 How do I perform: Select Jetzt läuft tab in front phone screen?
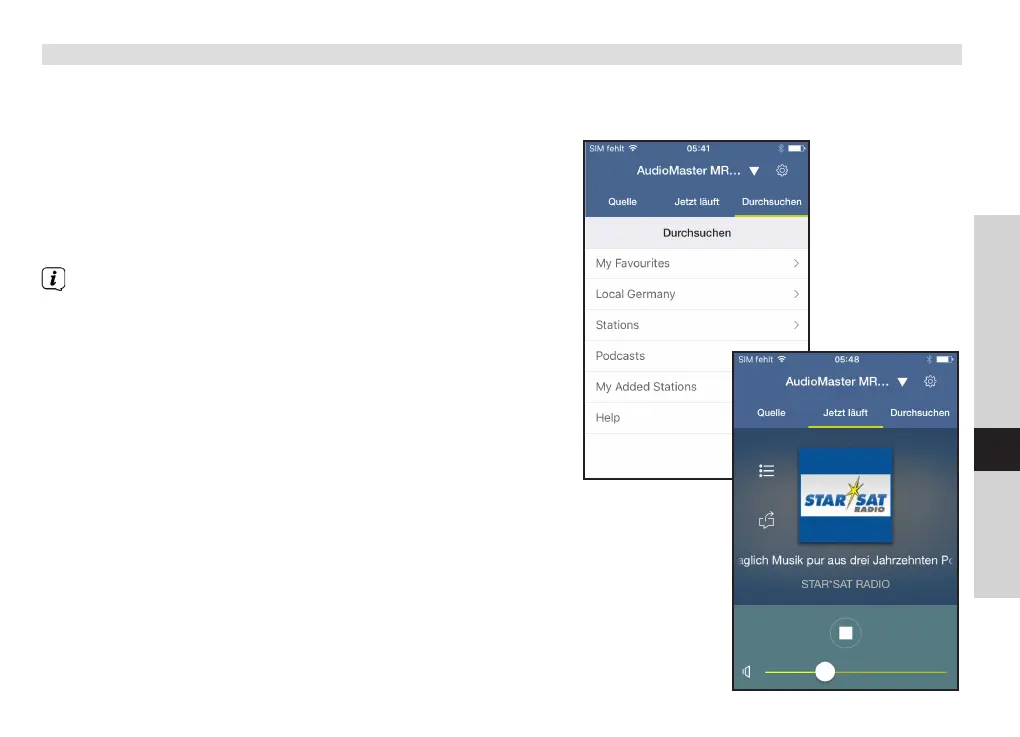click(845, 412)
